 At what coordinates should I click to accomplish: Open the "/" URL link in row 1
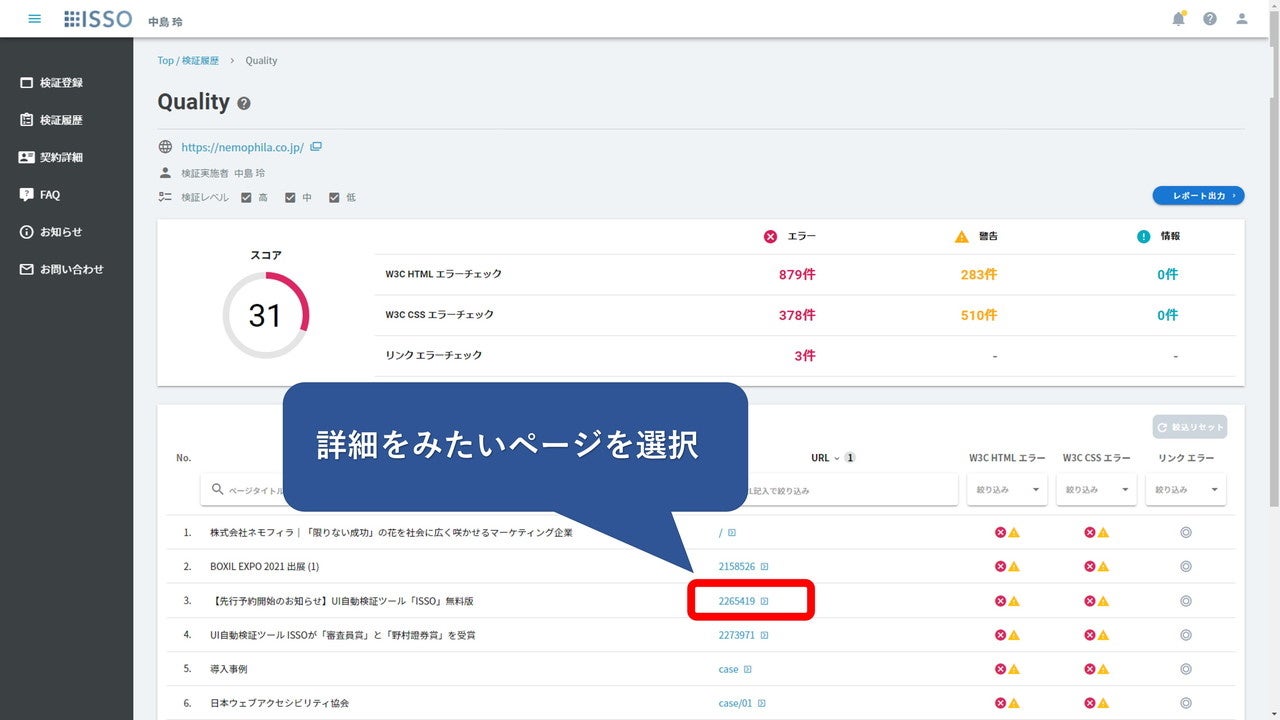(721, 533)
